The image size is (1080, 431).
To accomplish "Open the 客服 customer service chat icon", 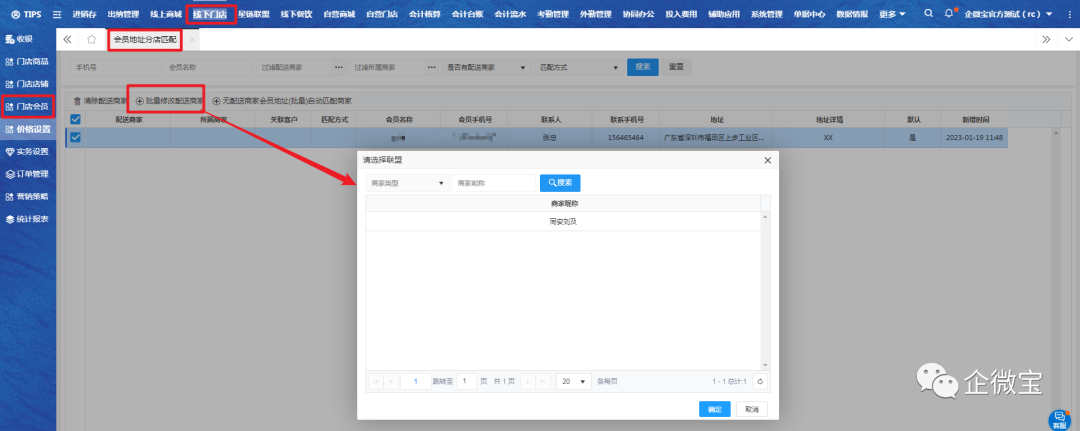I will pos(1060,419).
